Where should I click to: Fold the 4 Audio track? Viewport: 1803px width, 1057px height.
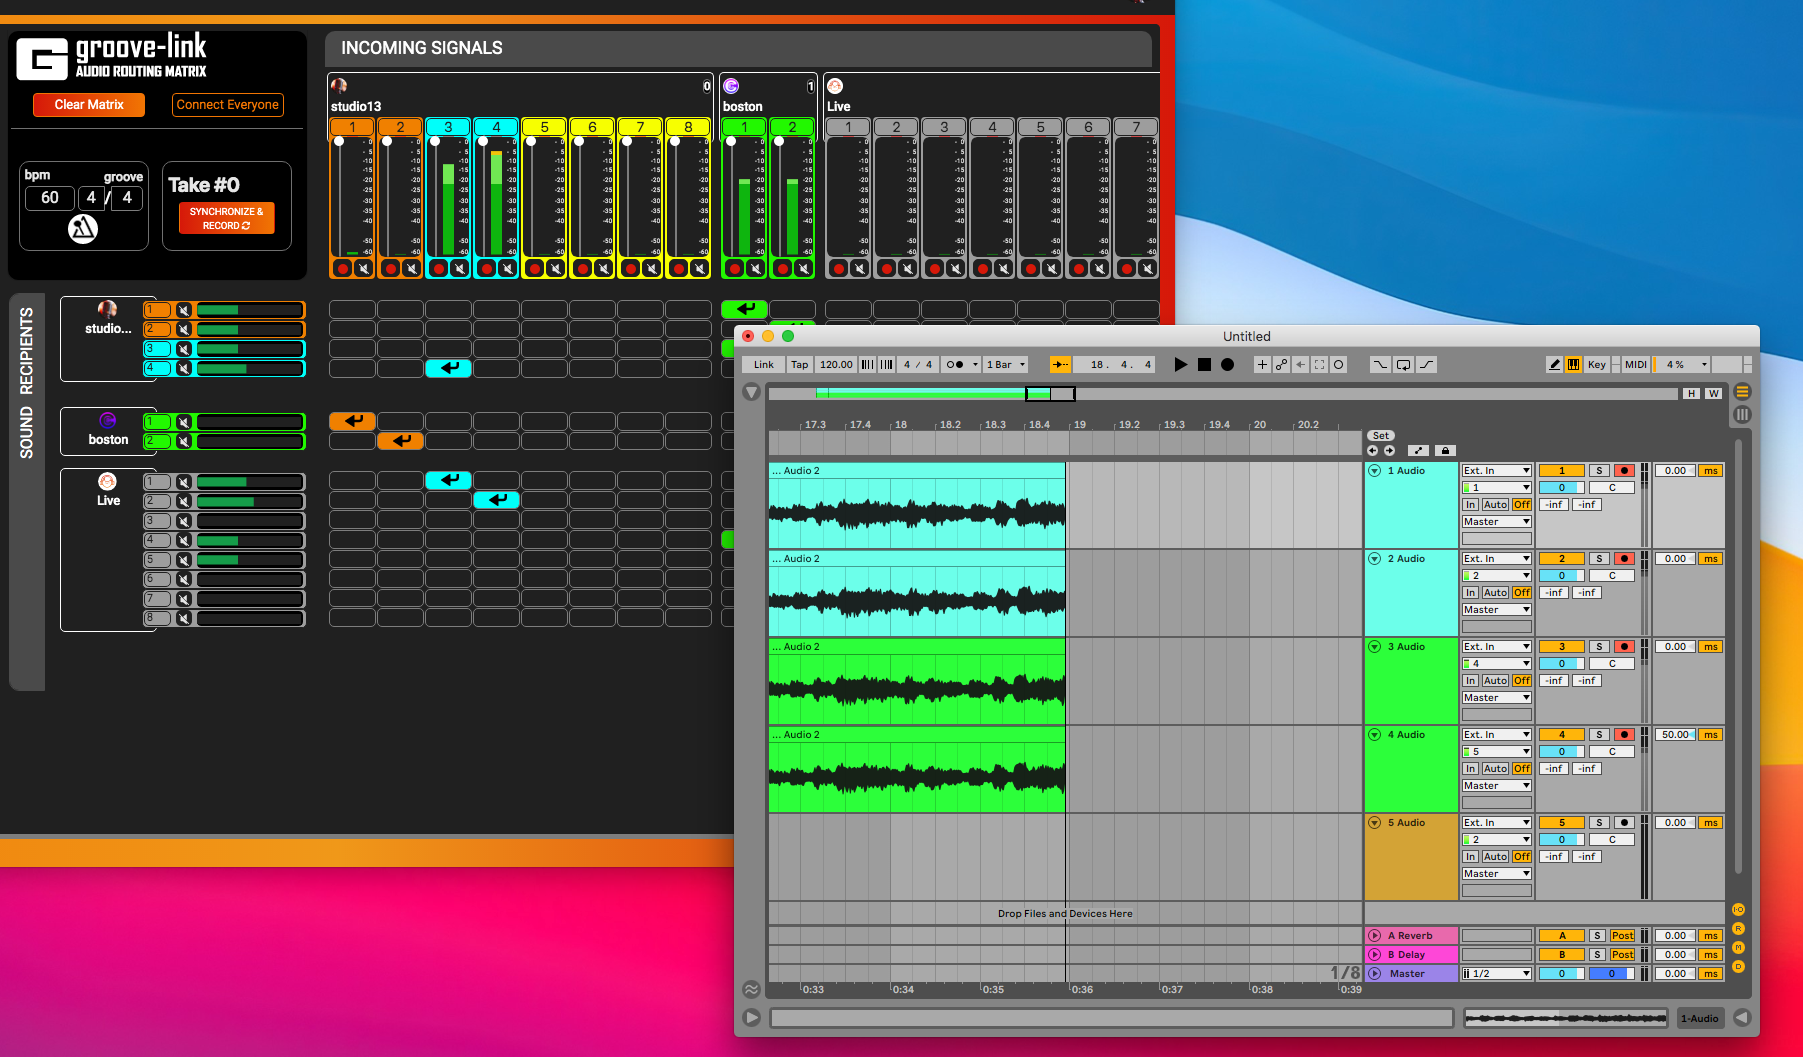[1375, 735]
